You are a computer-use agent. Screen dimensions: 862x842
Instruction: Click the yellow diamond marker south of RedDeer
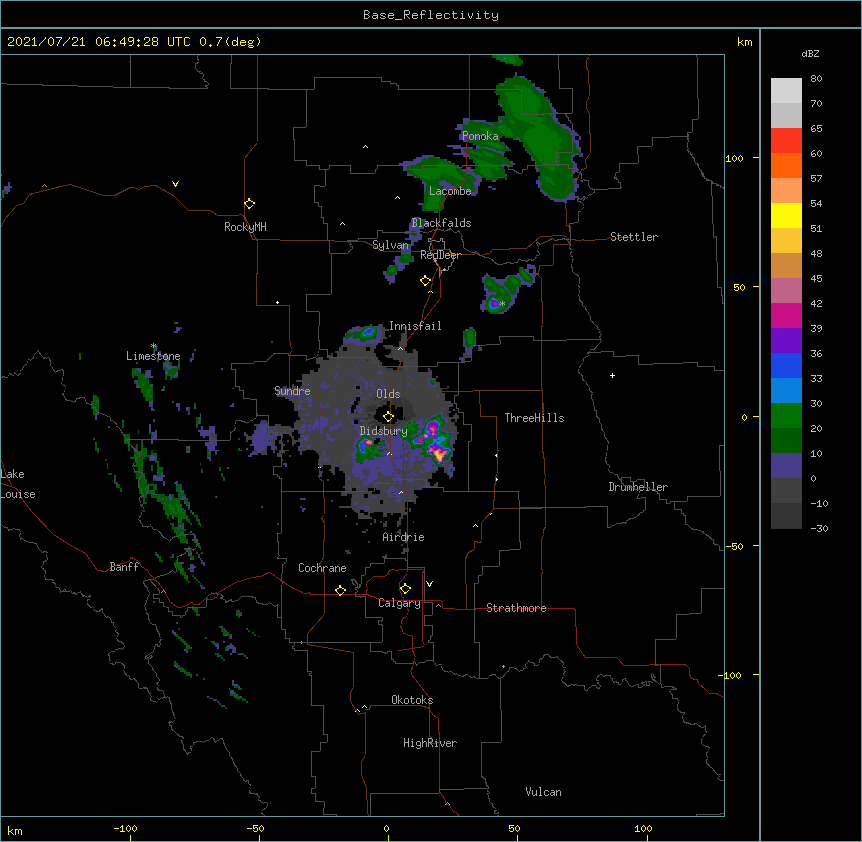coord(426,281)
